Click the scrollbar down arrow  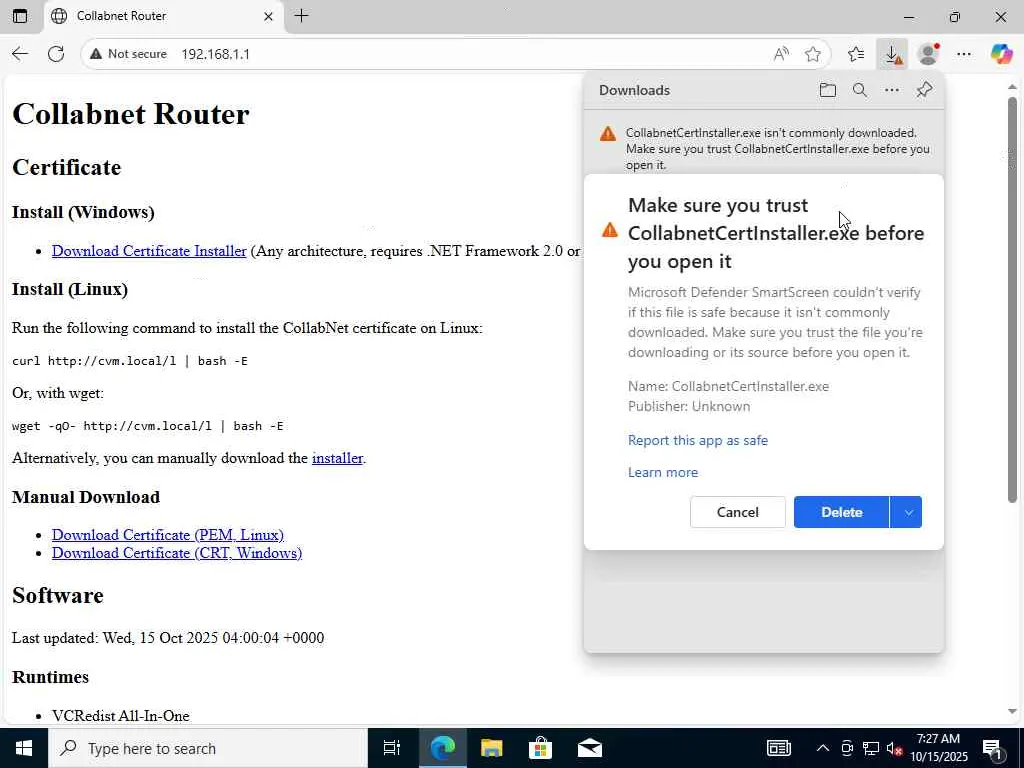click(1012, 711)
